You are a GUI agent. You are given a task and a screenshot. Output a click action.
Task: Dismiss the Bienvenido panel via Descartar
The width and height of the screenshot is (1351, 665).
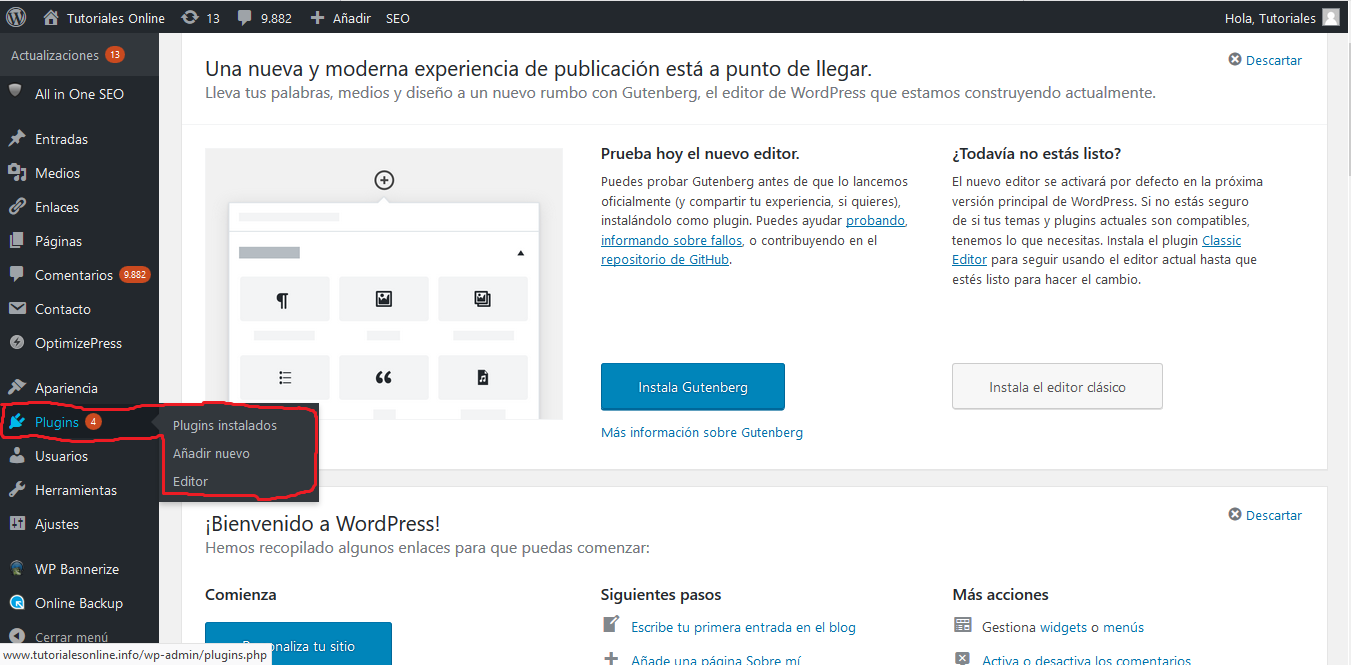click(1265, 515)
